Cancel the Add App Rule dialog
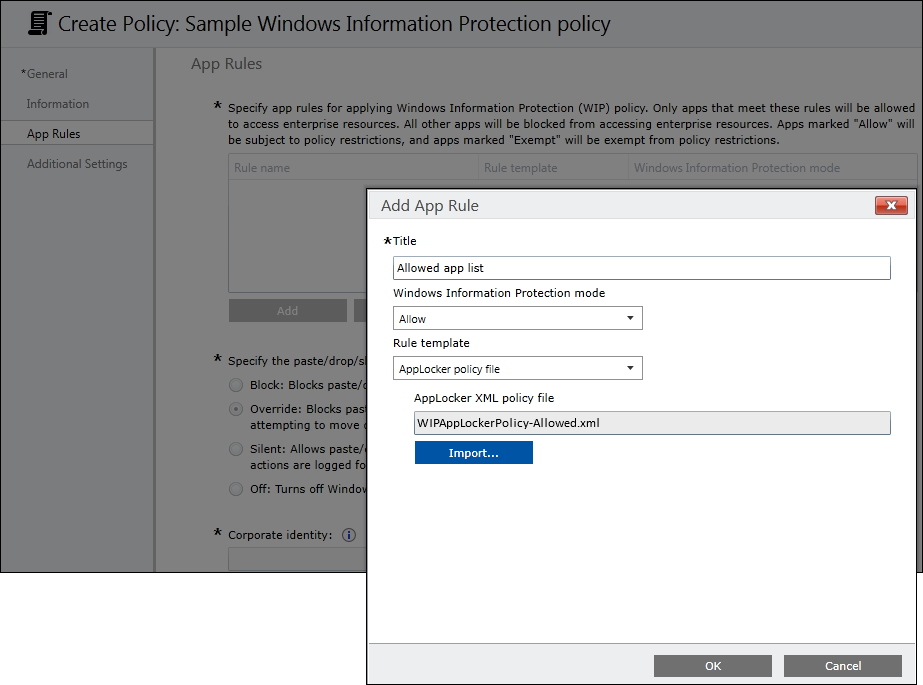 842,666
